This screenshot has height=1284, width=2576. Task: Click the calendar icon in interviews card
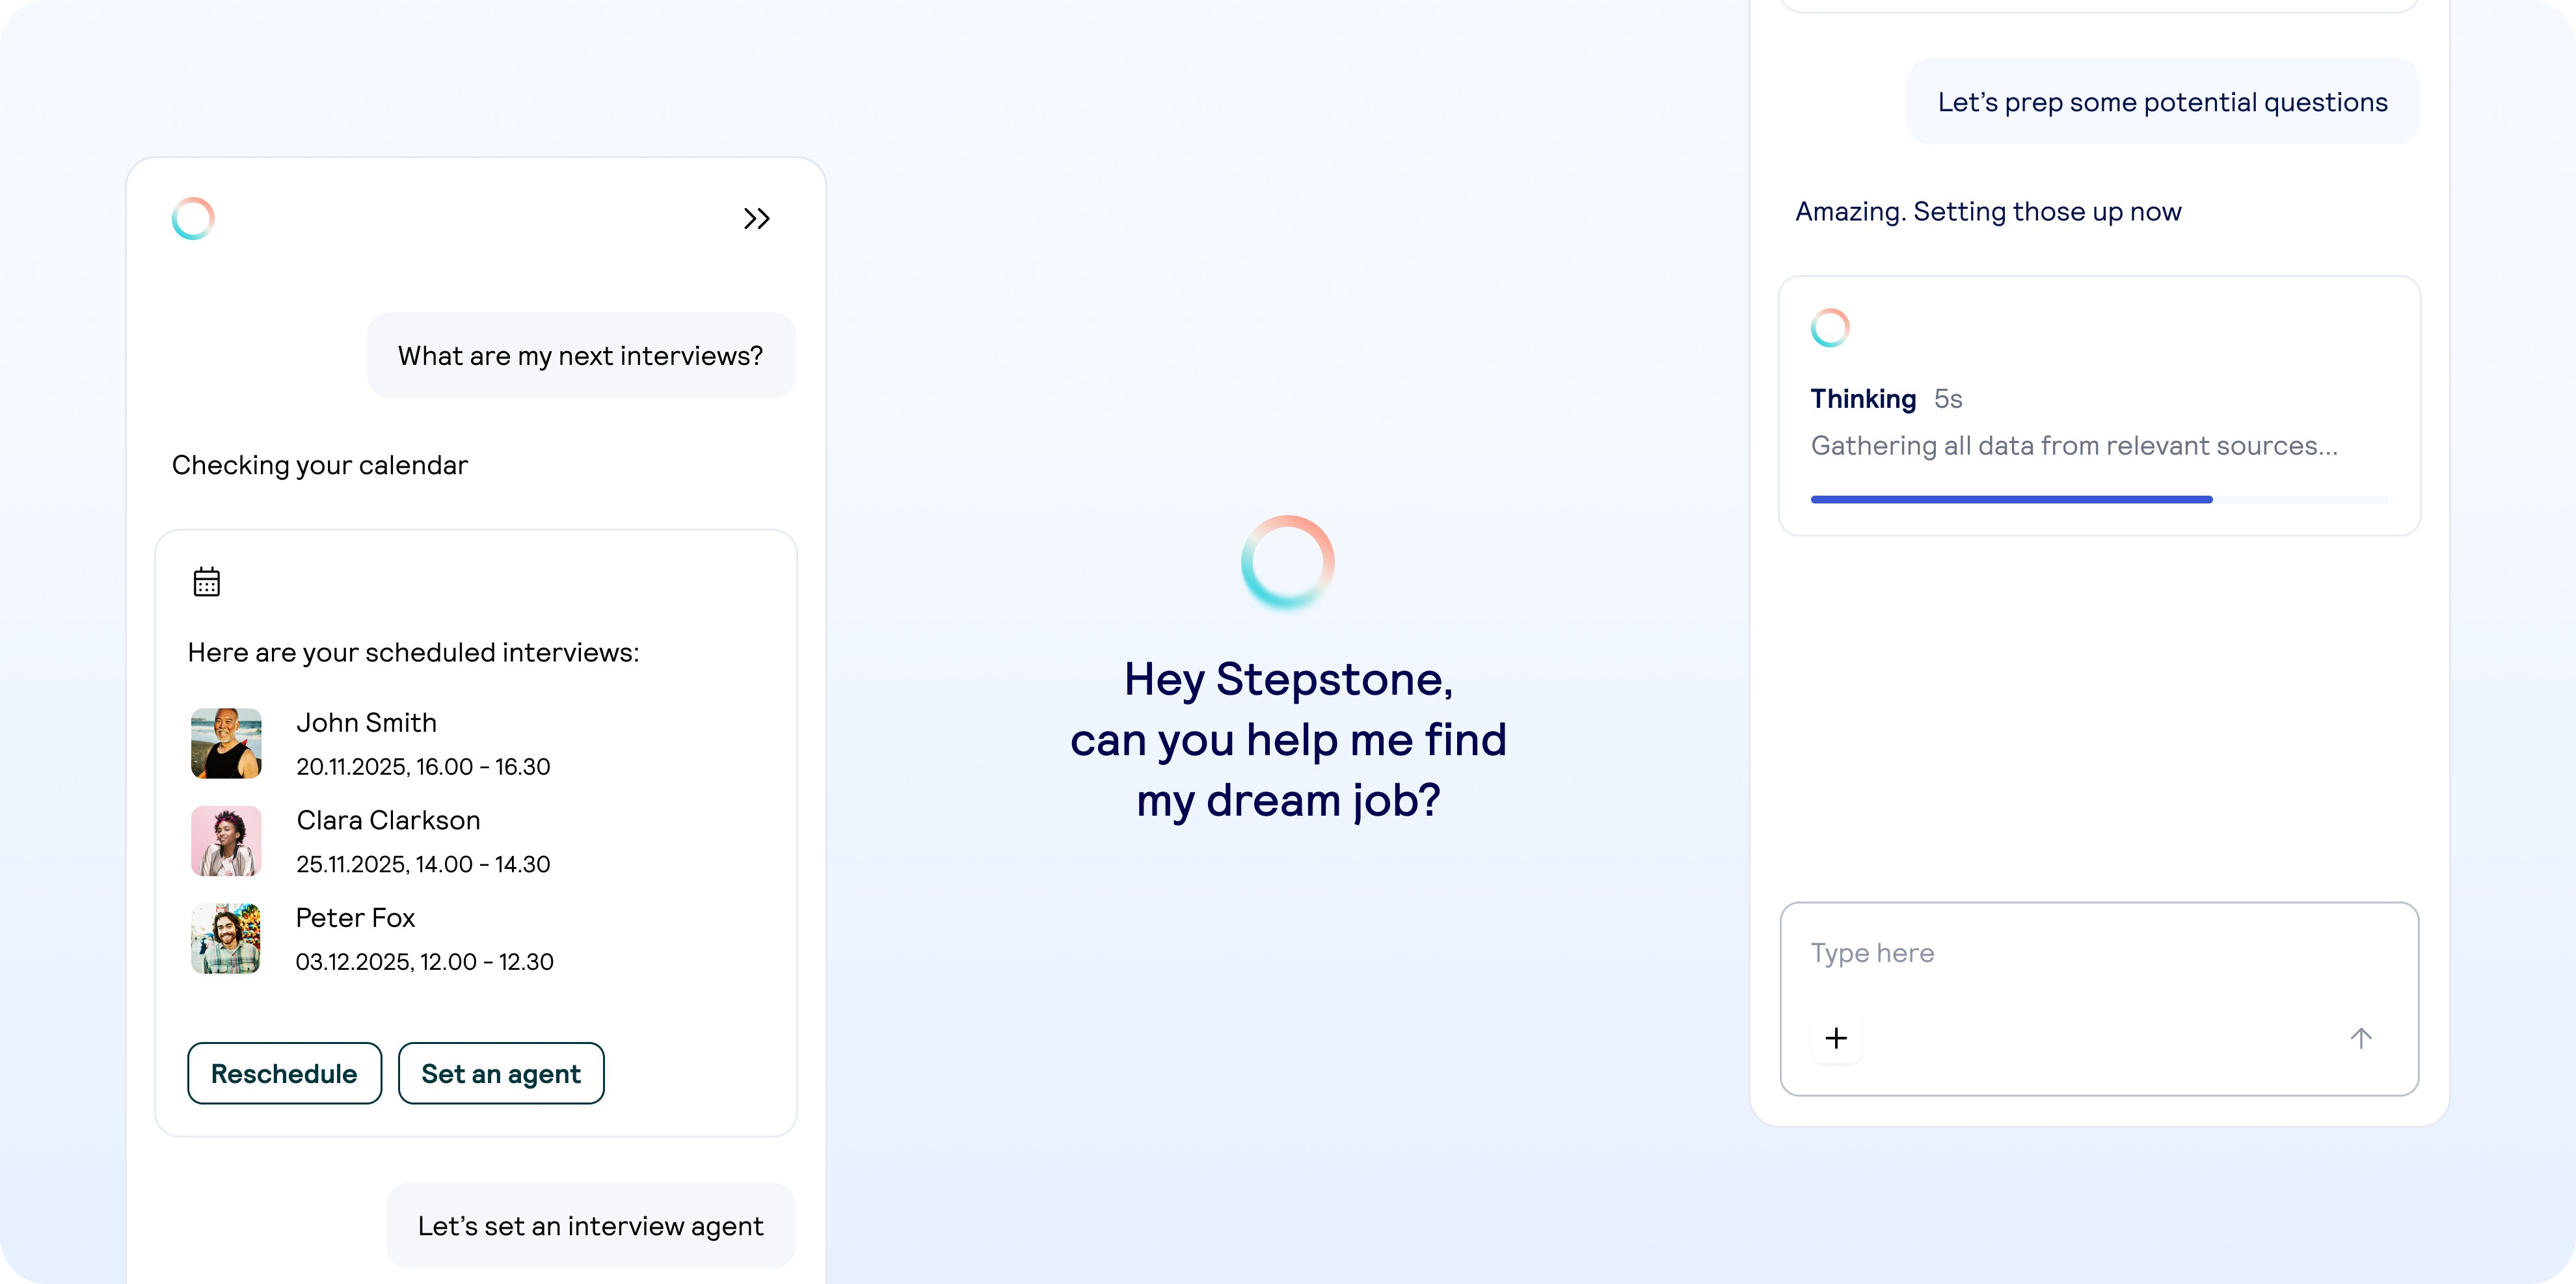click(x=207, y=581)
